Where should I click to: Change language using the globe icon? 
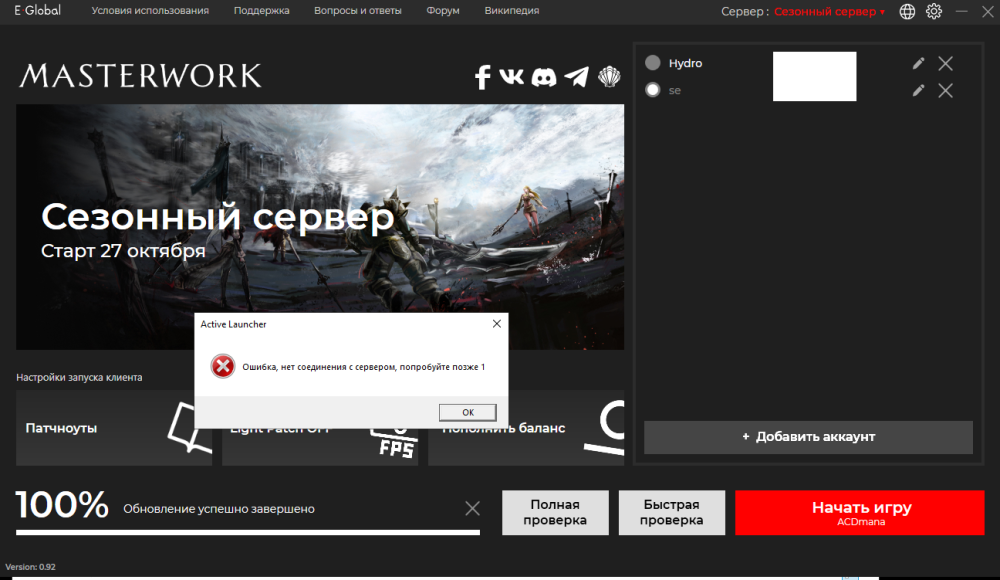[906, 11]
